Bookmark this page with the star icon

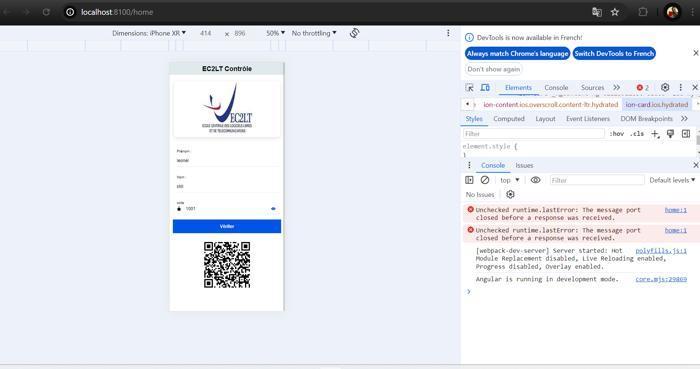(x=615, y=12)
